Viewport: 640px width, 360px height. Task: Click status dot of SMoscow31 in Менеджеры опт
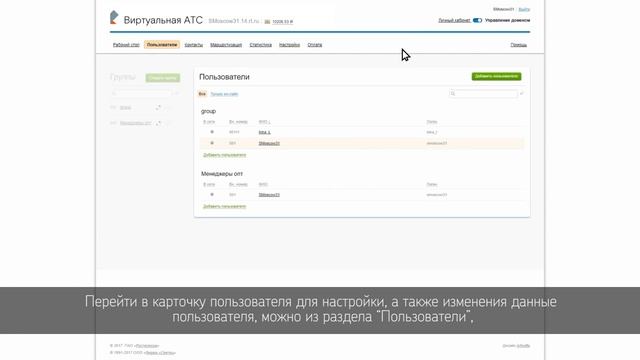212,194
